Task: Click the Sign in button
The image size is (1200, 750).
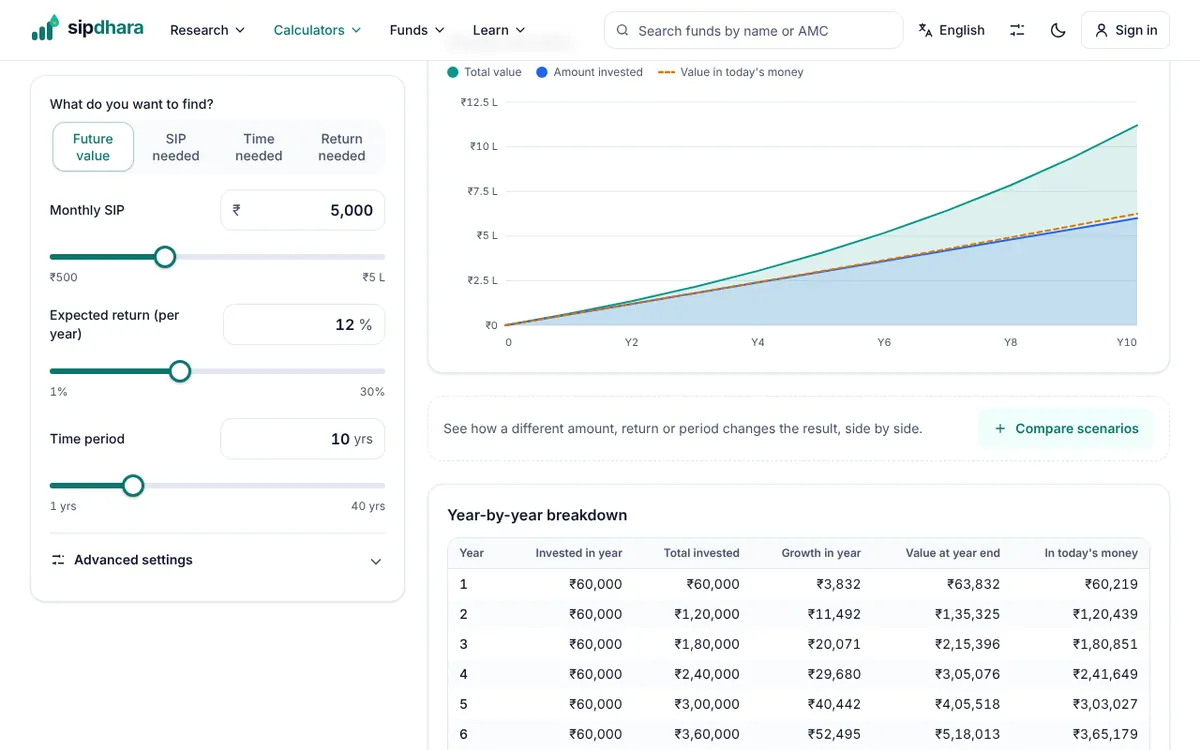Action: point(1125,30)
